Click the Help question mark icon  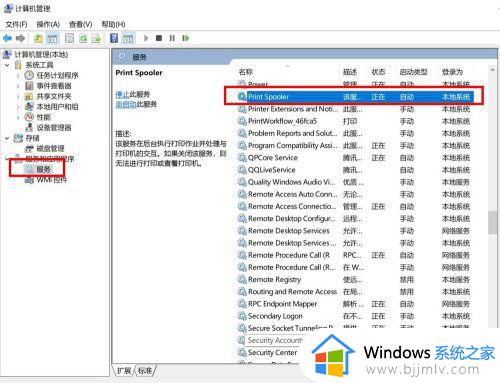click(x=114, y=38)
